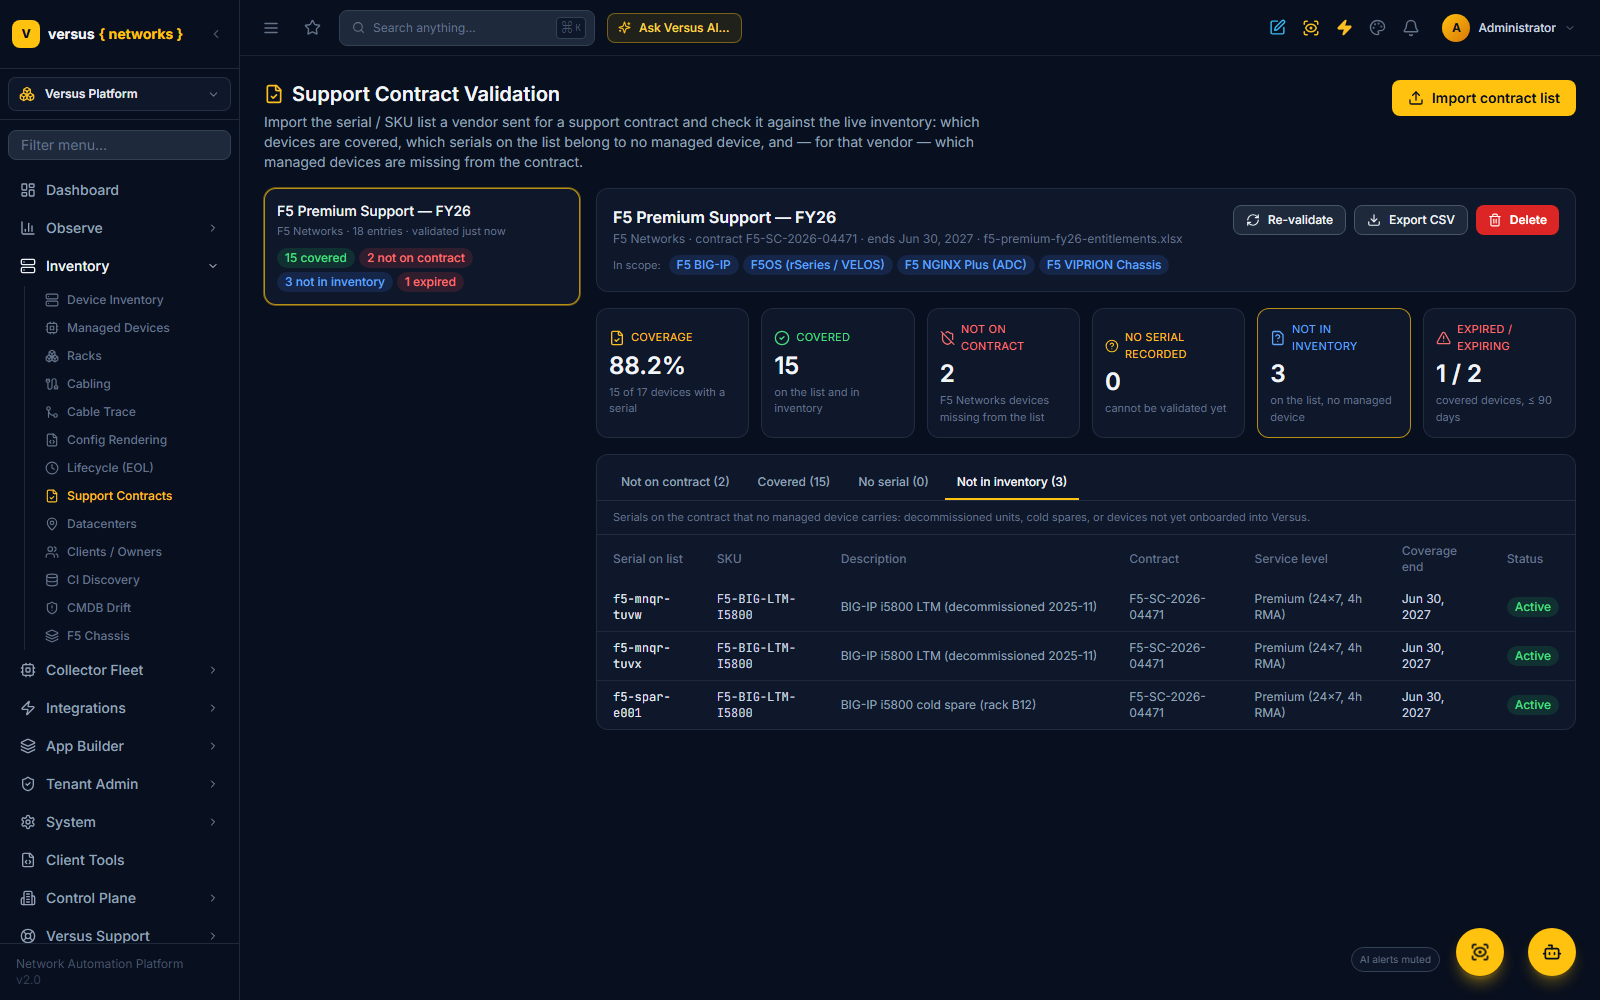Toggle the hamburger menu icon

[x=271, y=28]
